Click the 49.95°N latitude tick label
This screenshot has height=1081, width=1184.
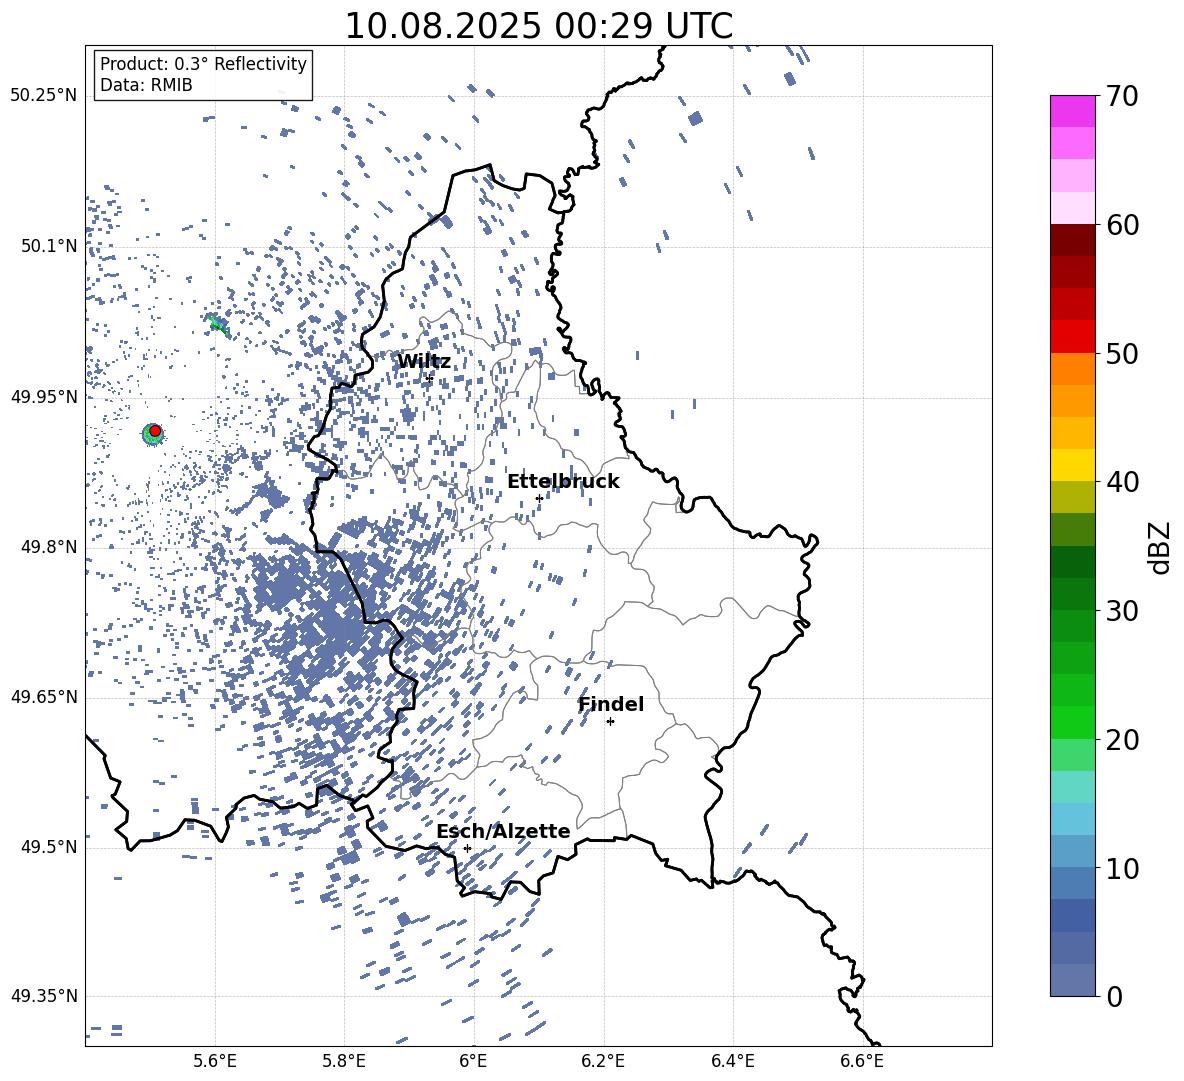point(44,397)
